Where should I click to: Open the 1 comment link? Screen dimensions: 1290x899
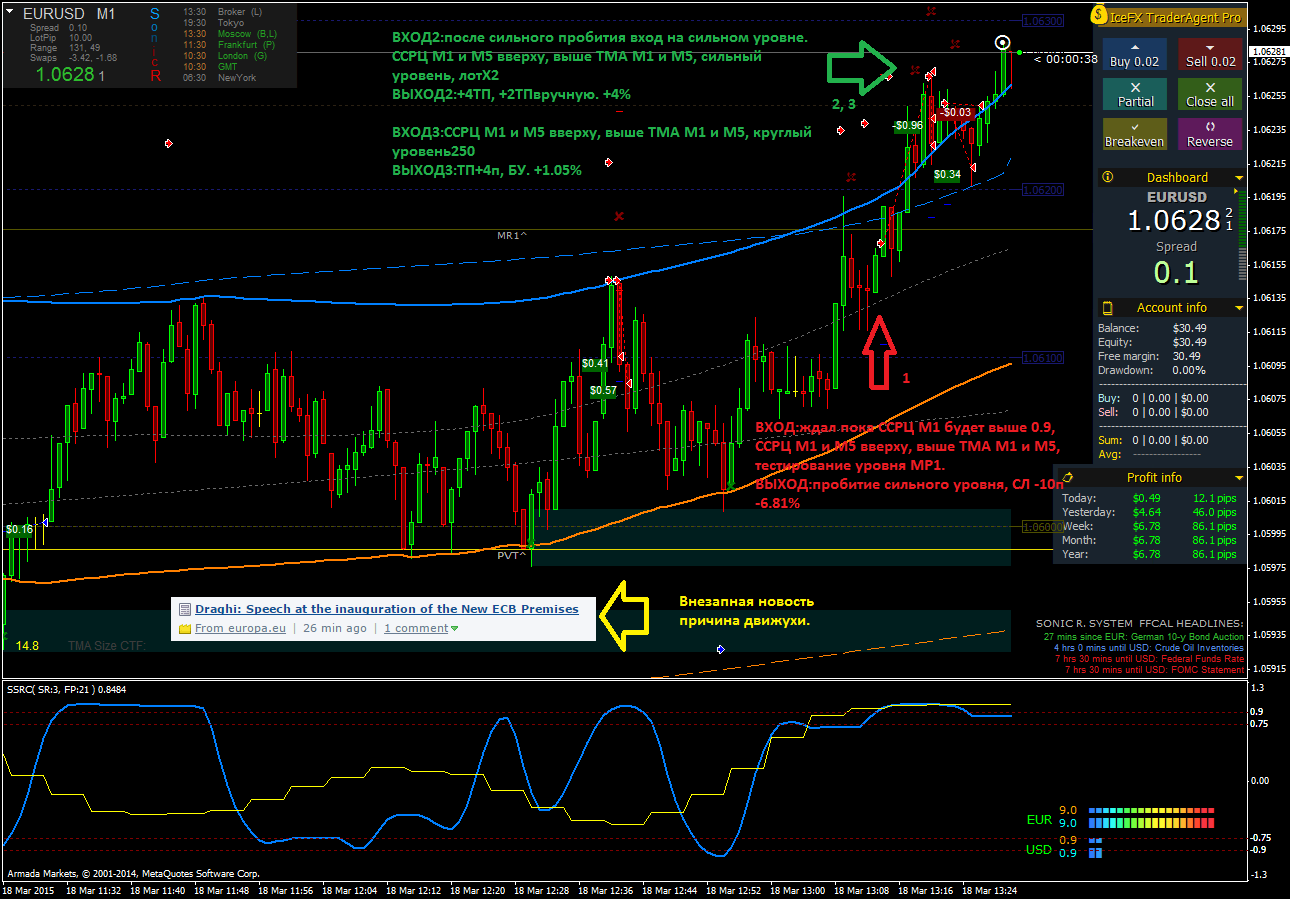pos(416,628)
